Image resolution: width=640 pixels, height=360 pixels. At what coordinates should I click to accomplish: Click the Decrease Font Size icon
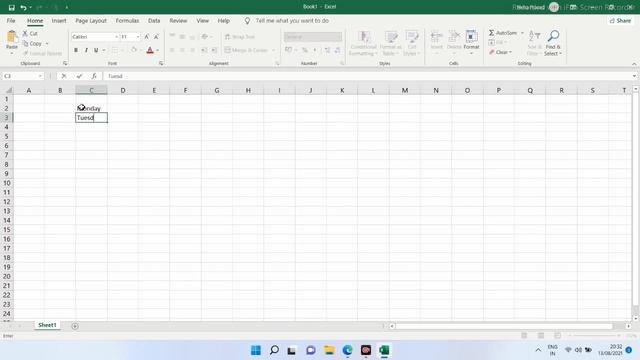point(156,37)
